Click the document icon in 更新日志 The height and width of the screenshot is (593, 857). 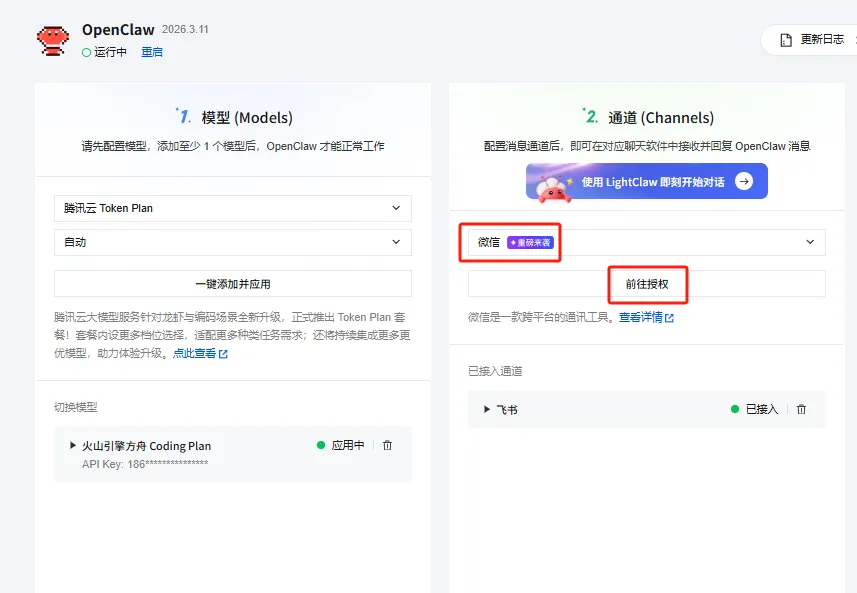pos(786,40)
